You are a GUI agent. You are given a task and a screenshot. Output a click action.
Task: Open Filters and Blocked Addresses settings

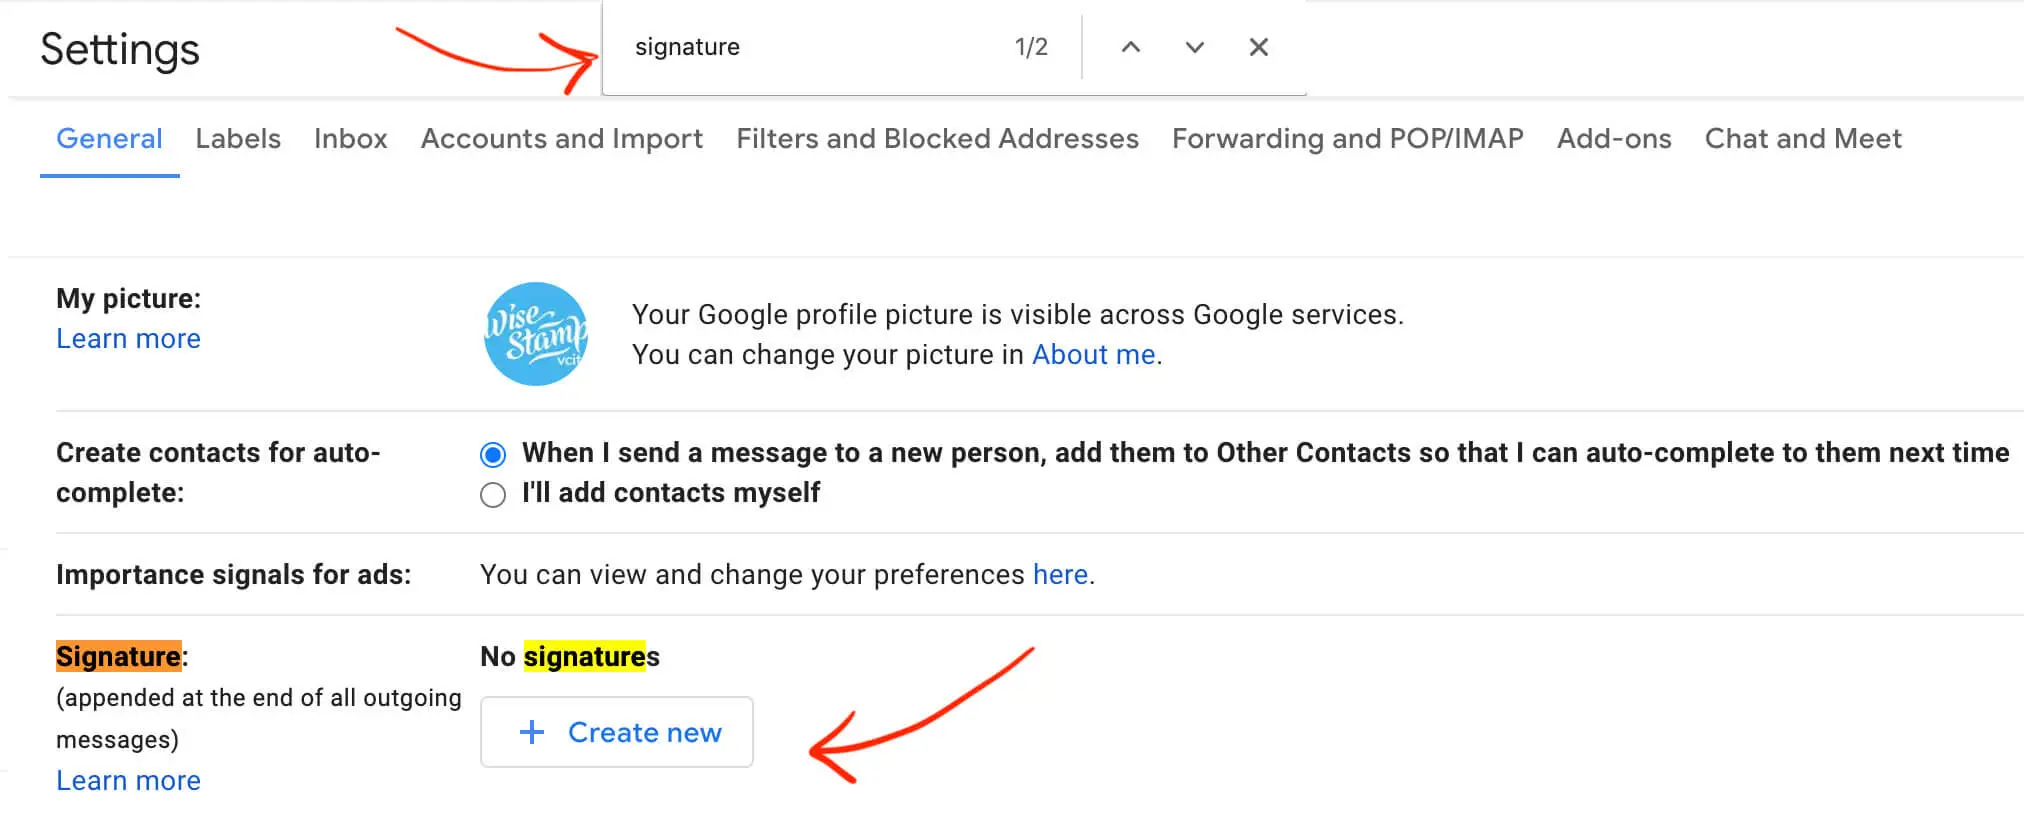point(936,139)
